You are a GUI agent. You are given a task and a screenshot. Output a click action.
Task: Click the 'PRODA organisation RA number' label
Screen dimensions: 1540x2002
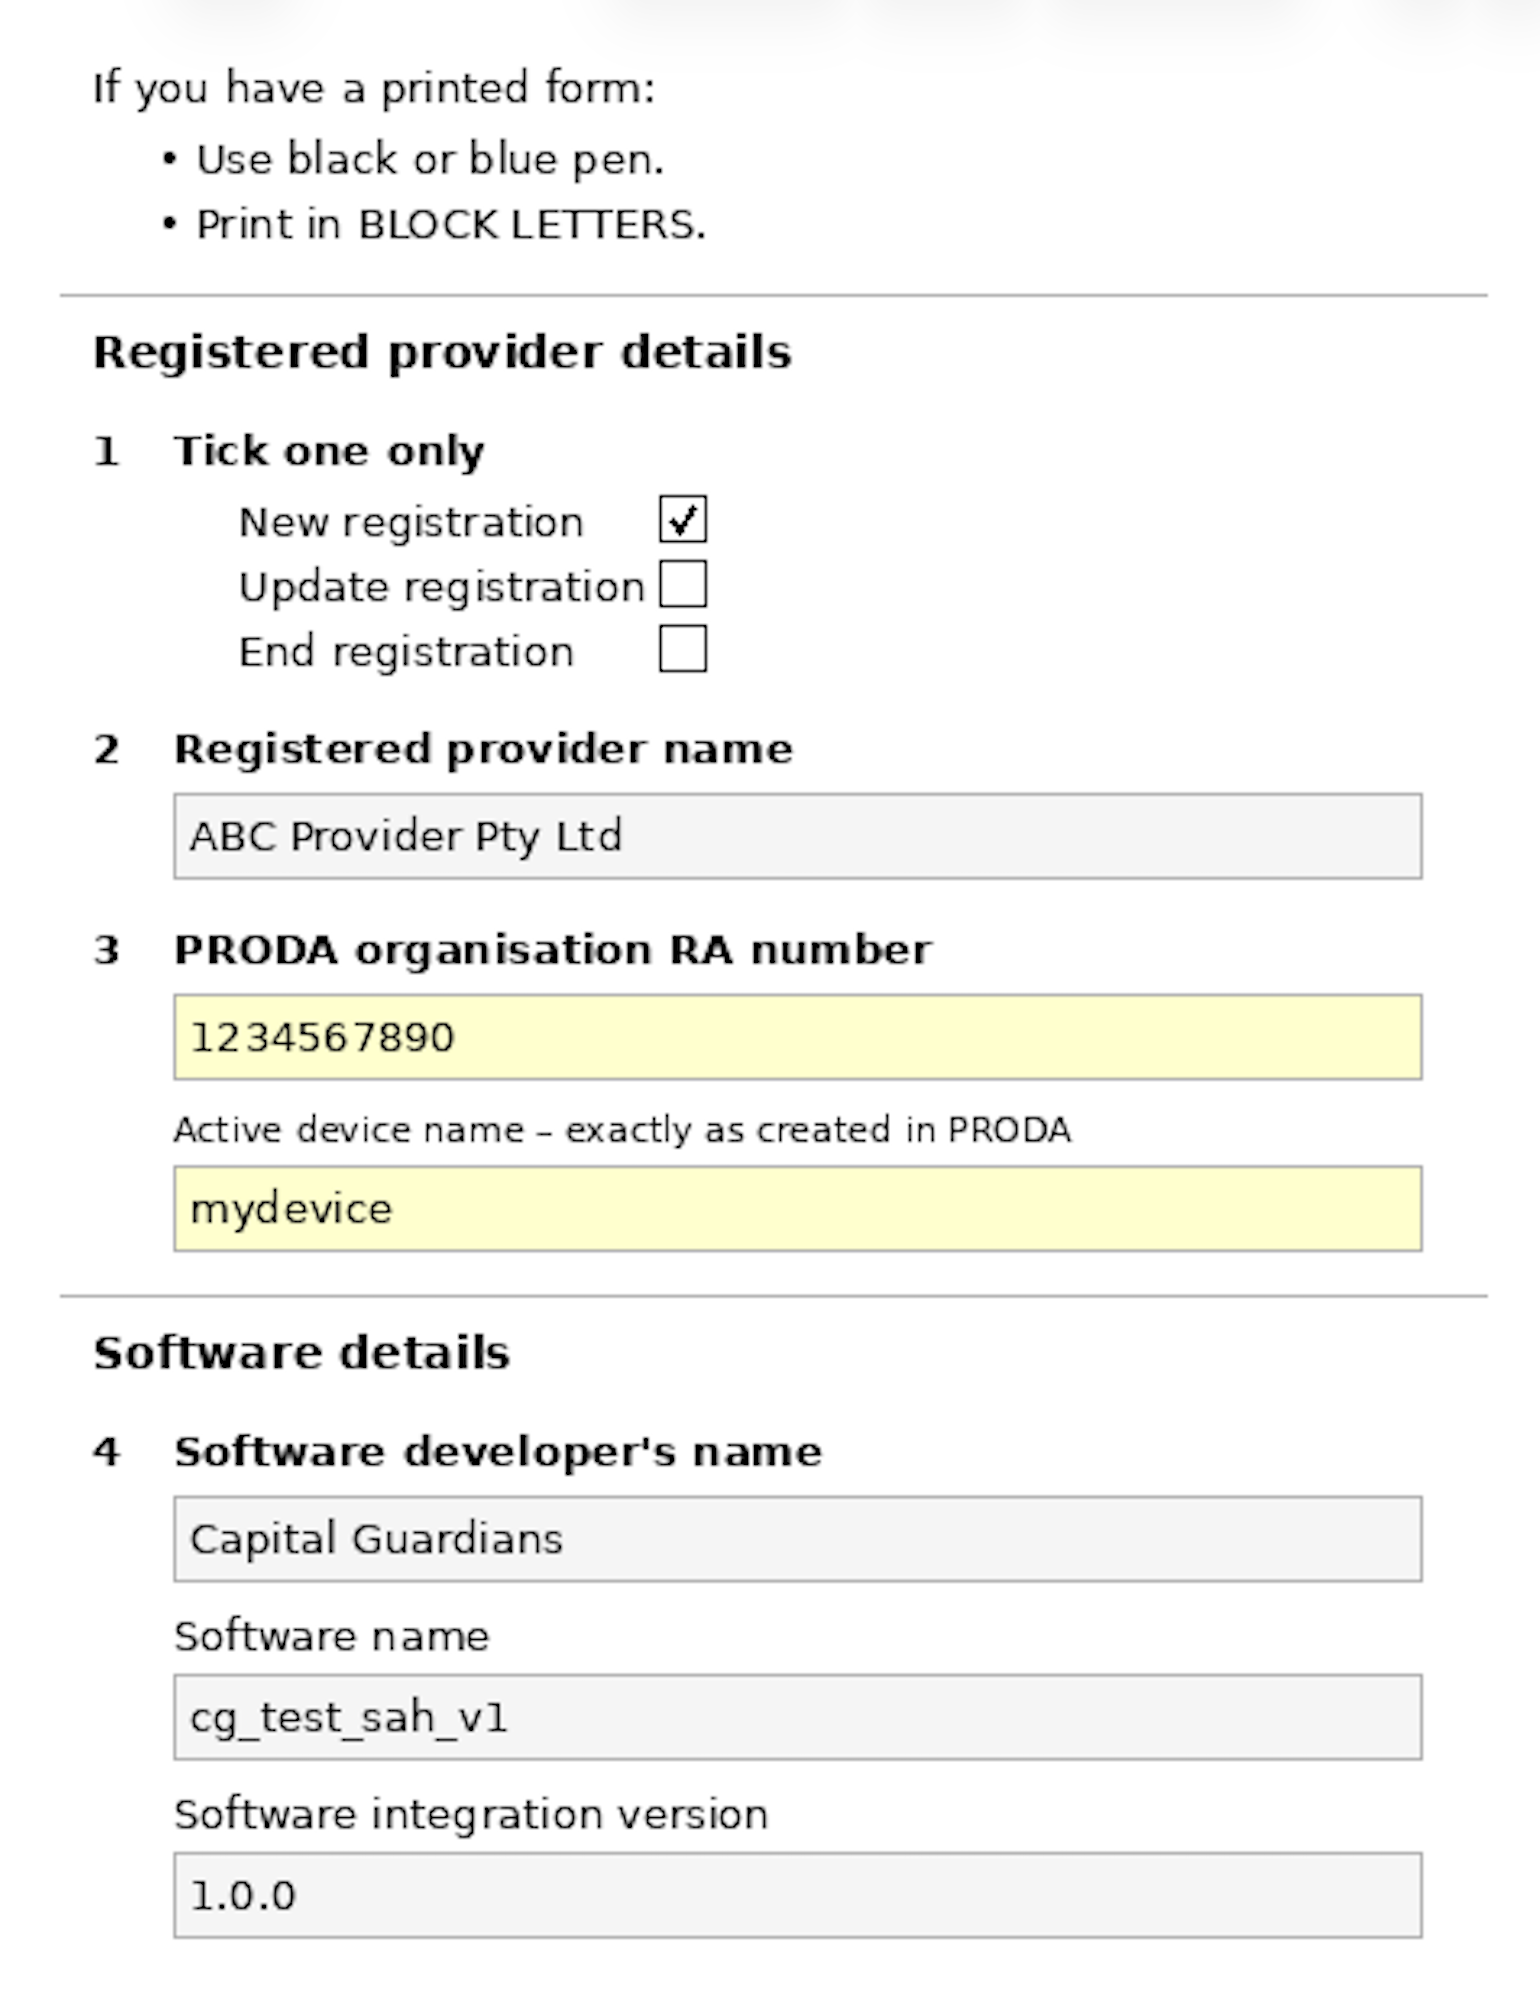click(552, 950)
